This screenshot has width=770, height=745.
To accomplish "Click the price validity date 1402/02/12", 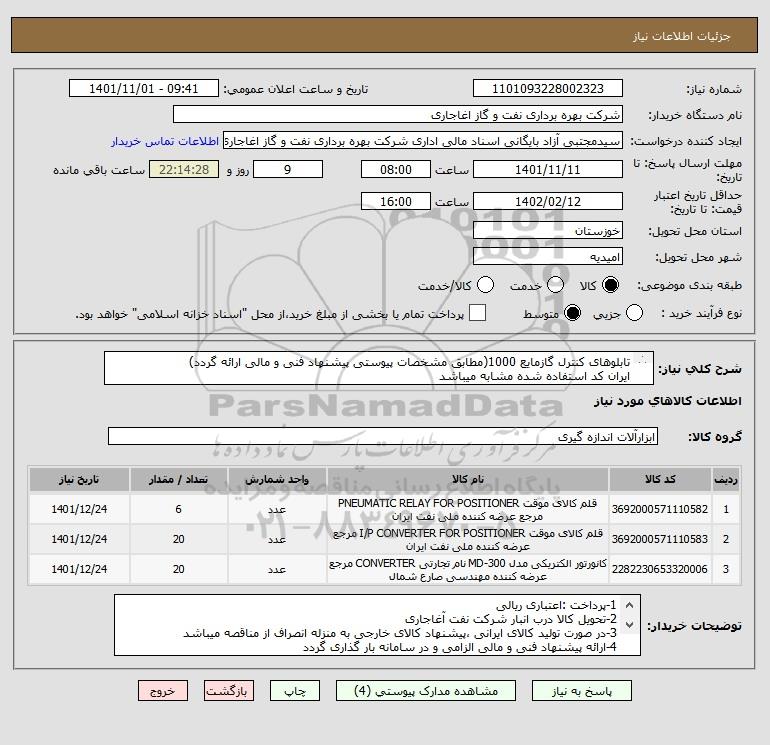I will [548, 201].
